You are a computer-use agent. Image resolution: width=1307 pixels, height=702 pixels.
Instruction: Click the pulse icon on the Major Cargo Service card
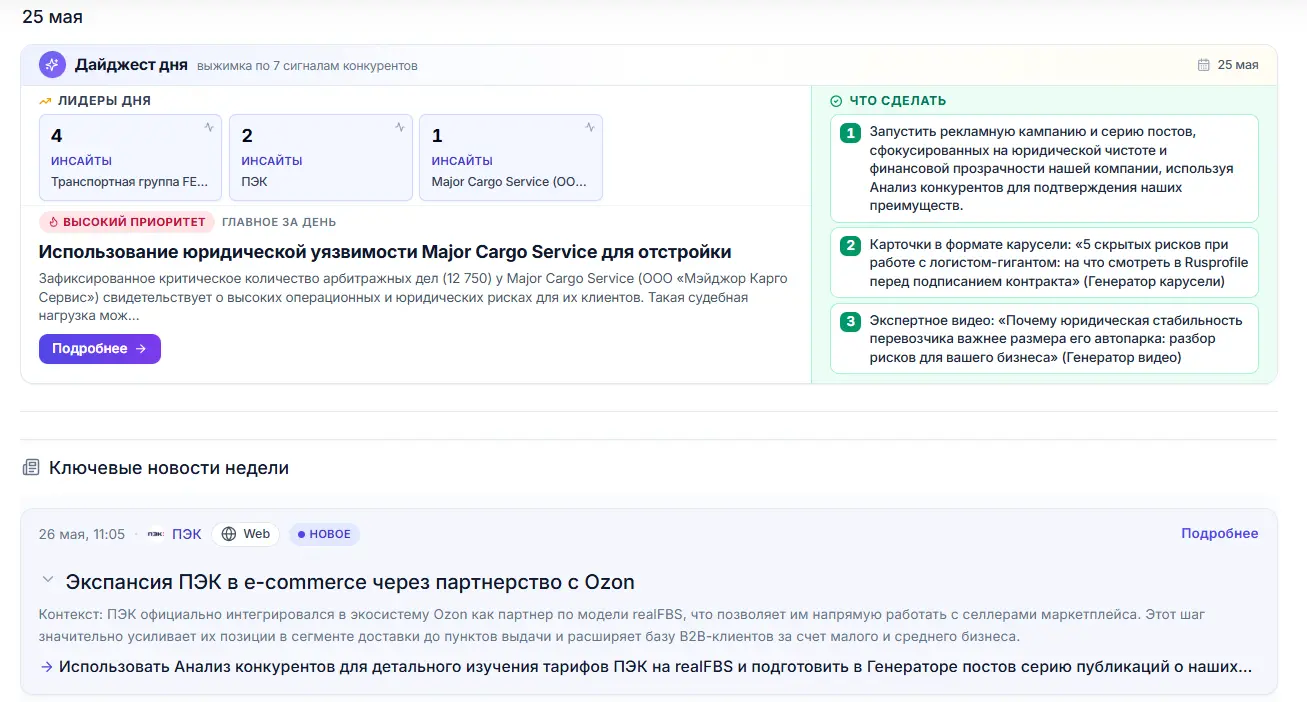coord(590,127)
